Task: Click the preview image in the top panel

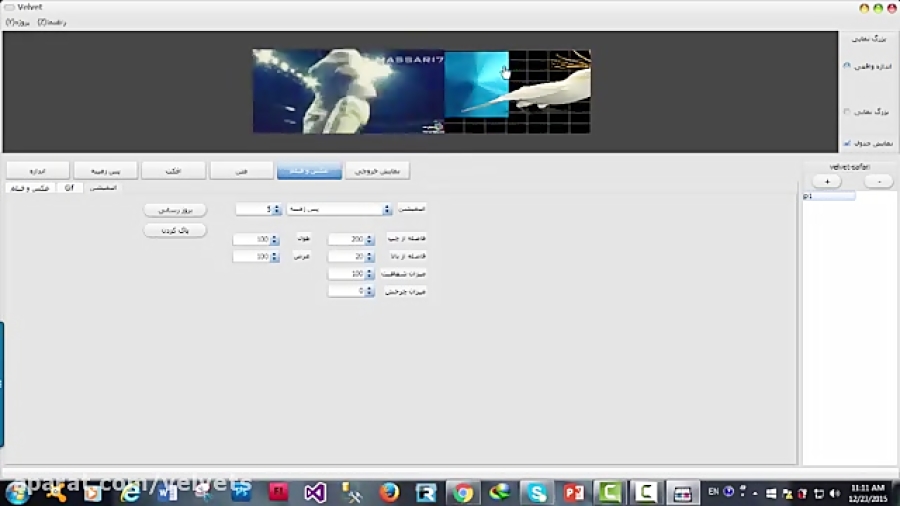Action: pyautogui.click(x=421, y=91)
